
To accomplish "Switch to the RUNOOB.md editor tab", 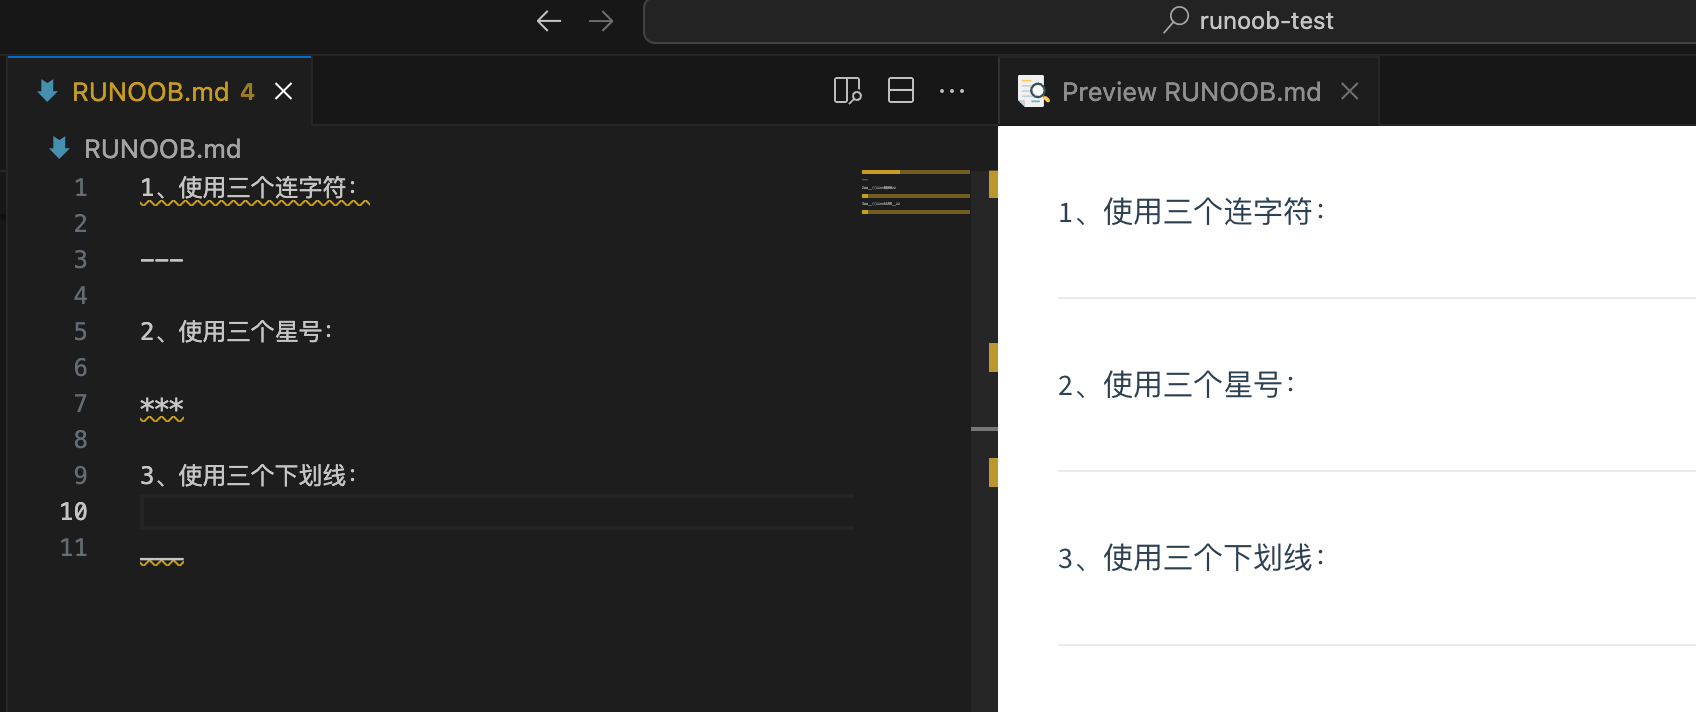I will pos(150,92).
